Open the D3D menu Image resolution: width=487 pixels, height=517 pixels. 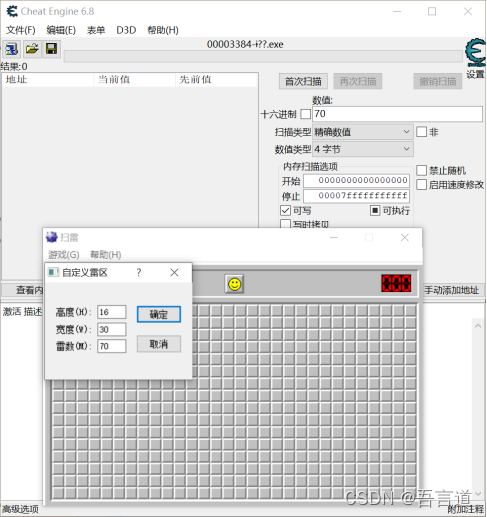126,30
